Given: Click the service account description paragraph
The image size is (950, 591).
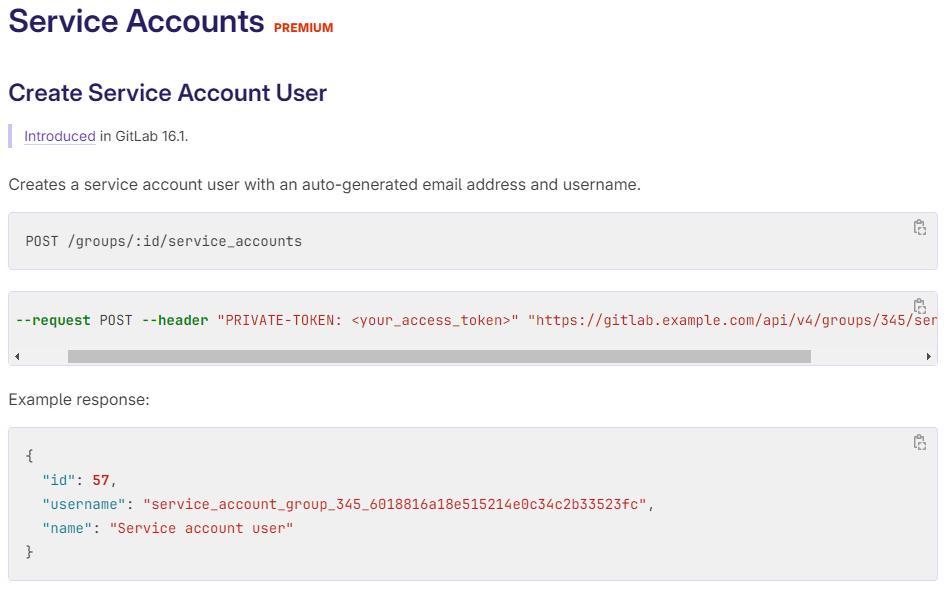Looking at the screenshot, I should pyautogui.click(x=324, y=184).
